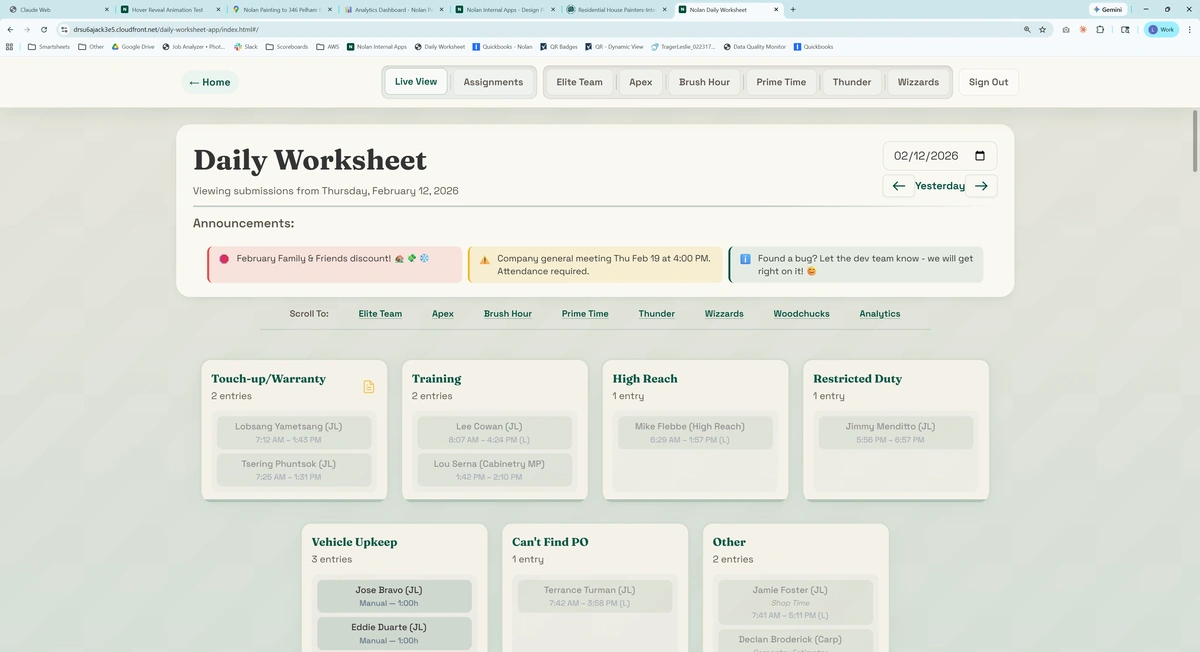The height and width of the screenshot is (652, 1200).
Task: Click the previous day arrow button
Action: pos(898,185)
